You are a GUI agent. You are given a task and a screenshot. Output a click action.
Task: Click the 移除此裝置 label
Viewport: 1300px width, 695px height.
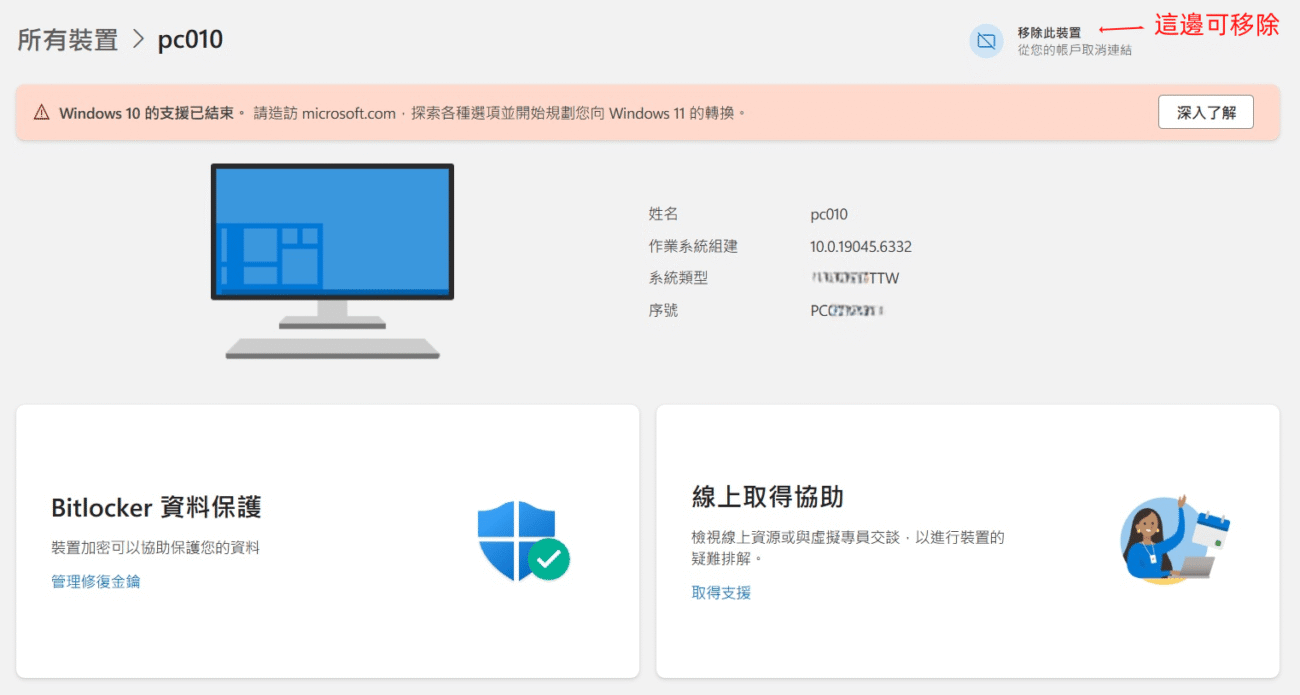(x=1049, y=33)
